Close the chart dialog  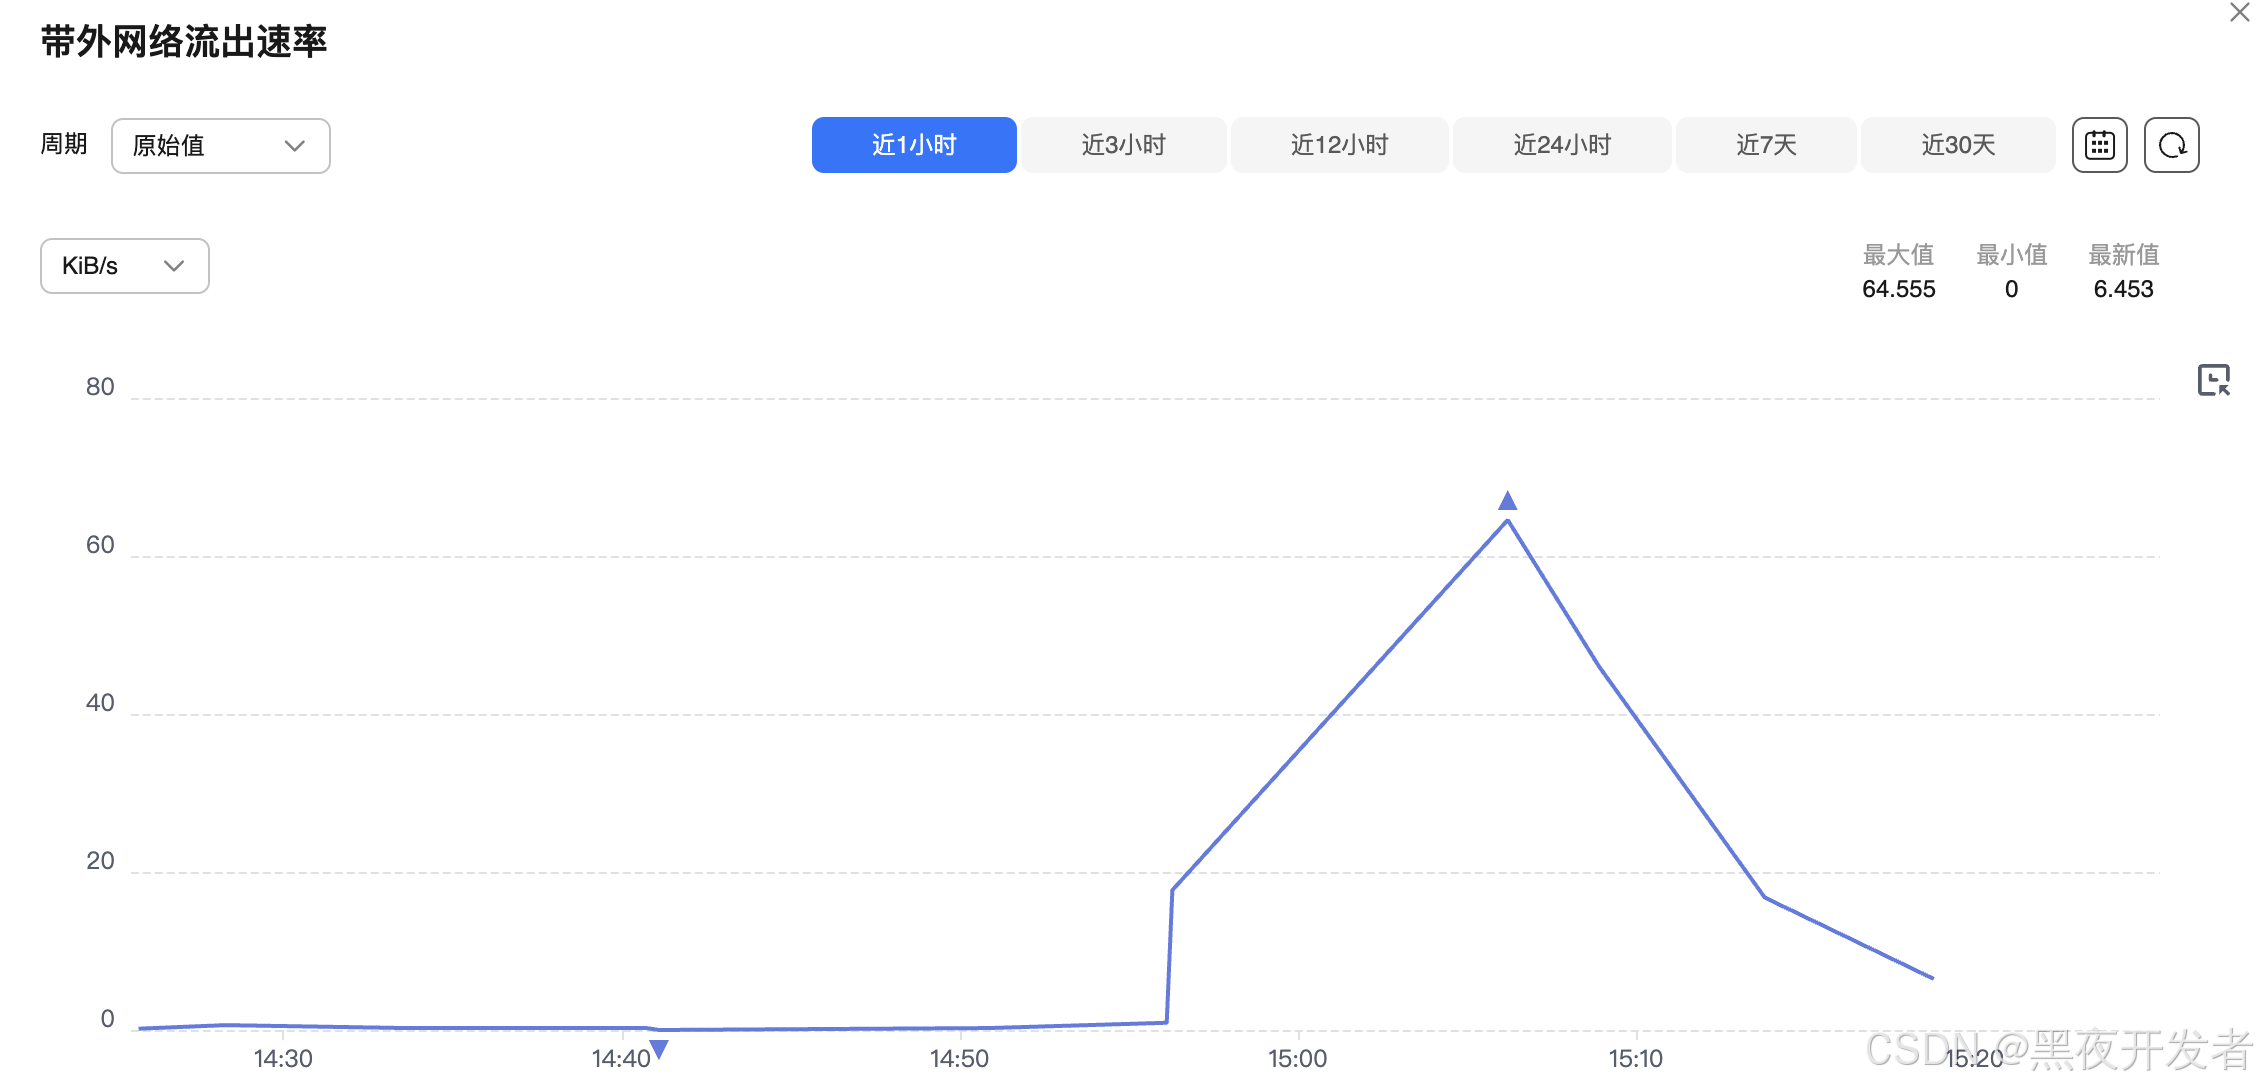[2239, 13]
